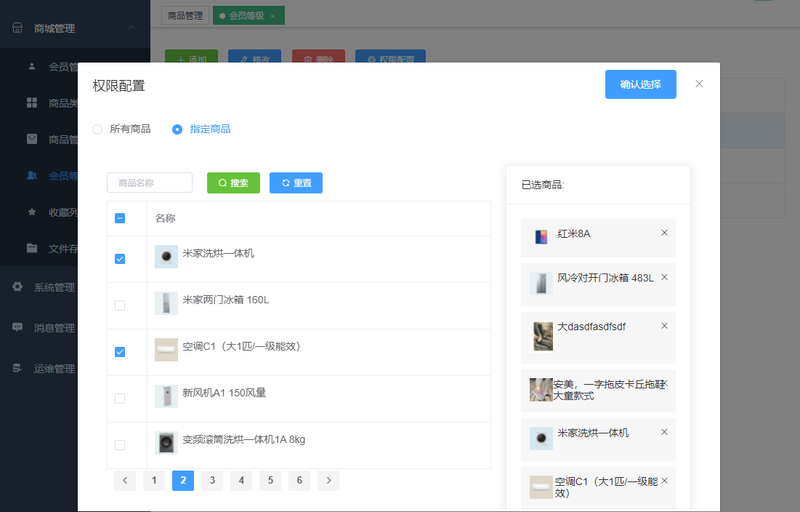Click 新风机A1 150风量 product name
This screenshot has width=800, height=512.
224,393
